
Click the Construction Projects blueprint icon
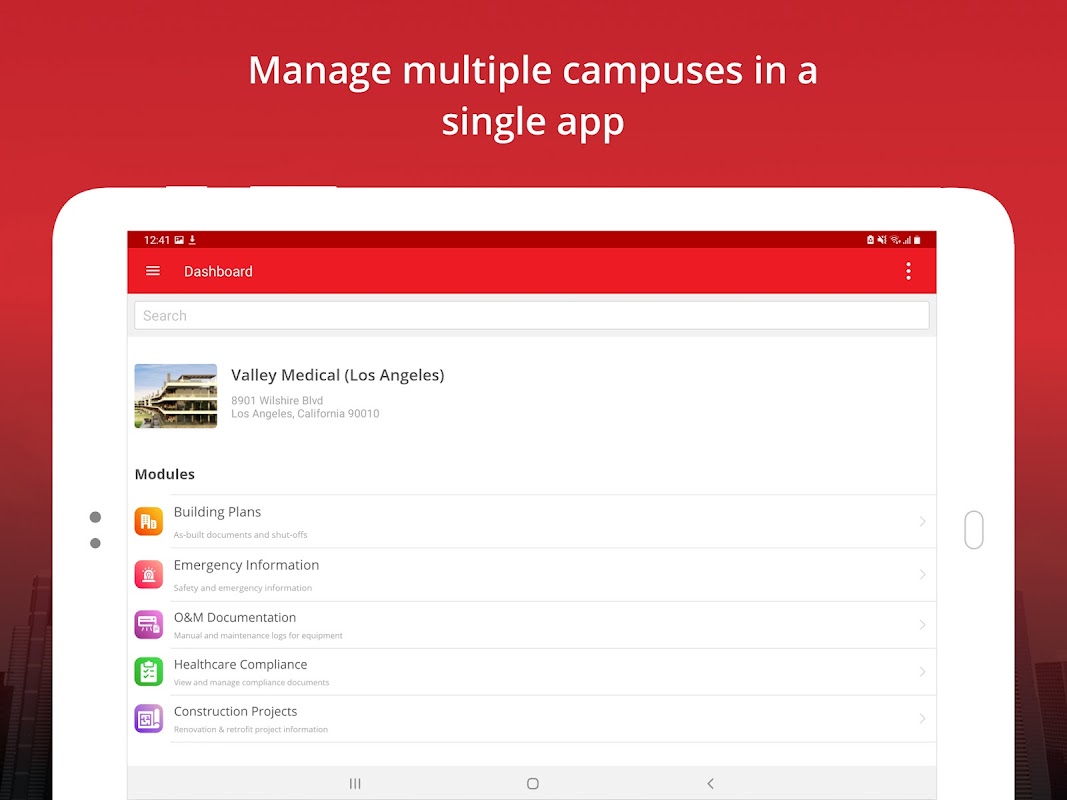(148, 718)
